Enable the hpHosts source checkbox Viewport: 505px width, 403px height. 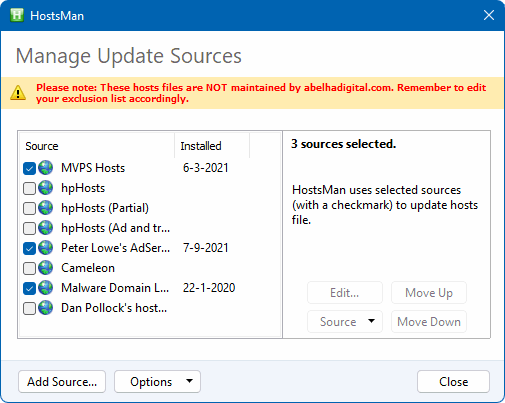pos(29,188)
